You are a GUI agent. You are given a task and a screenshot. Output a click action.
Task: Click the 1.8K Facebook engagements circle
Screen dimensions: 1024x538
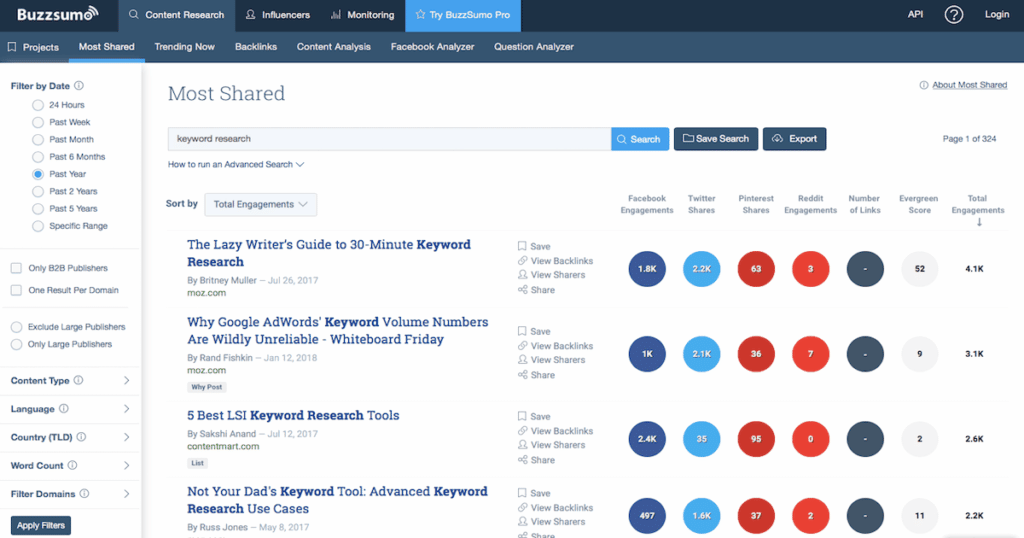pyautogui.click(x=647, y=269)
